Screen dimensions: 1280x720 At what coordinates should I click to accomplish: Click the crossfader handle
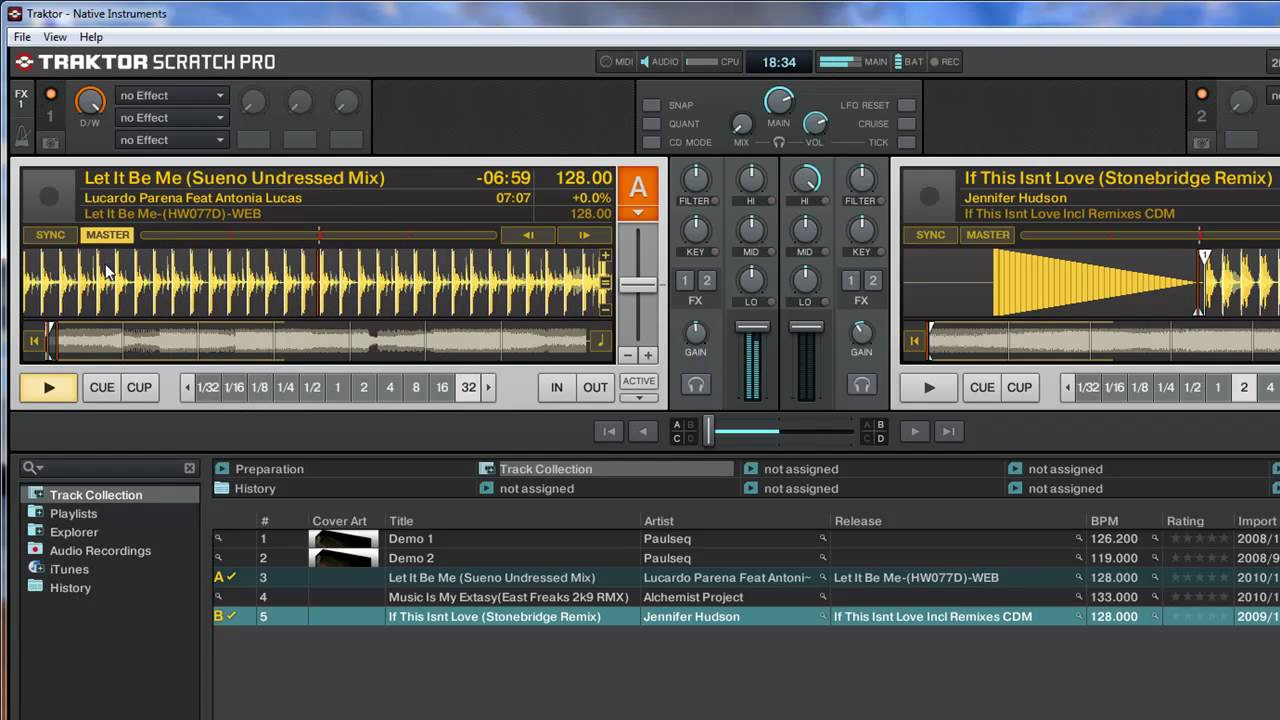click(x=709, y=431)
